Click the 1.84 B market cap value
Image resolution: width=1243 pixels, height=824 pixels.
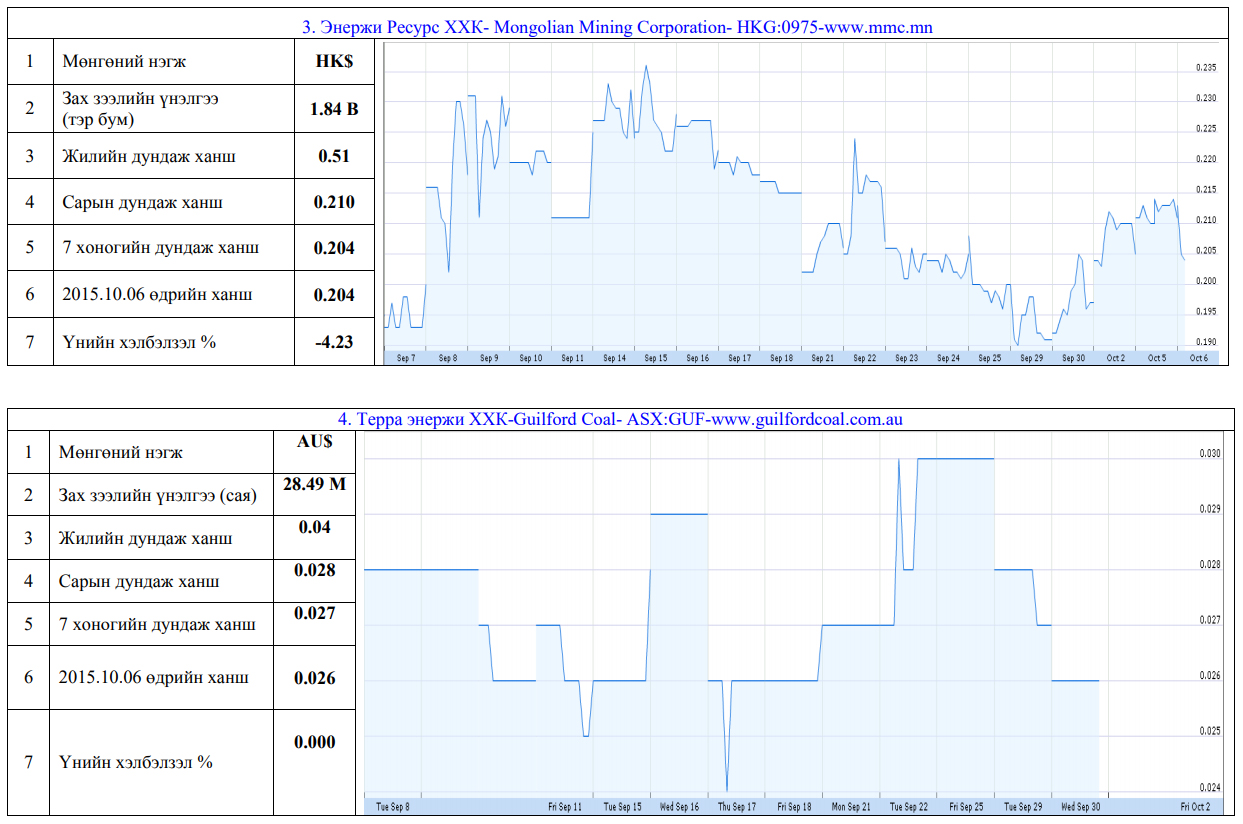pyautogui.click(x=334, y=109)
